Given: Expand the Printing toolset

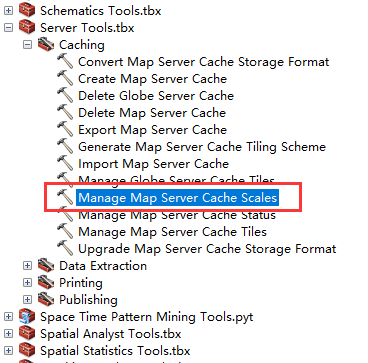Looking at the screenshot, I should pyautogui.click(x=27, y=283).
